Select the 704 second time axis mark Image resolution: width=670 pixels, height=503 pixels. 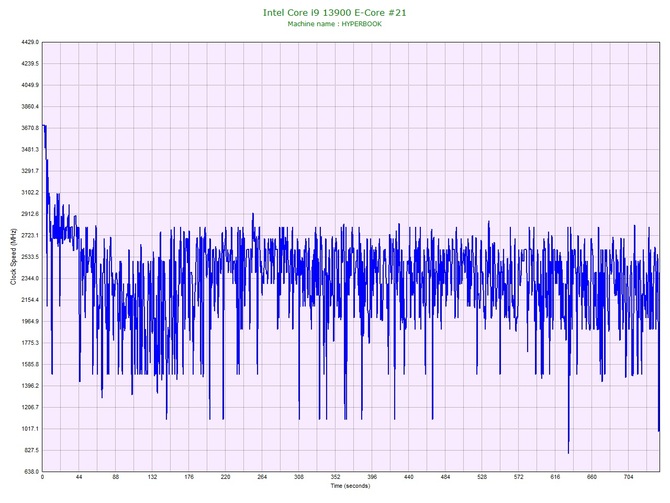[x=629, y=478]
